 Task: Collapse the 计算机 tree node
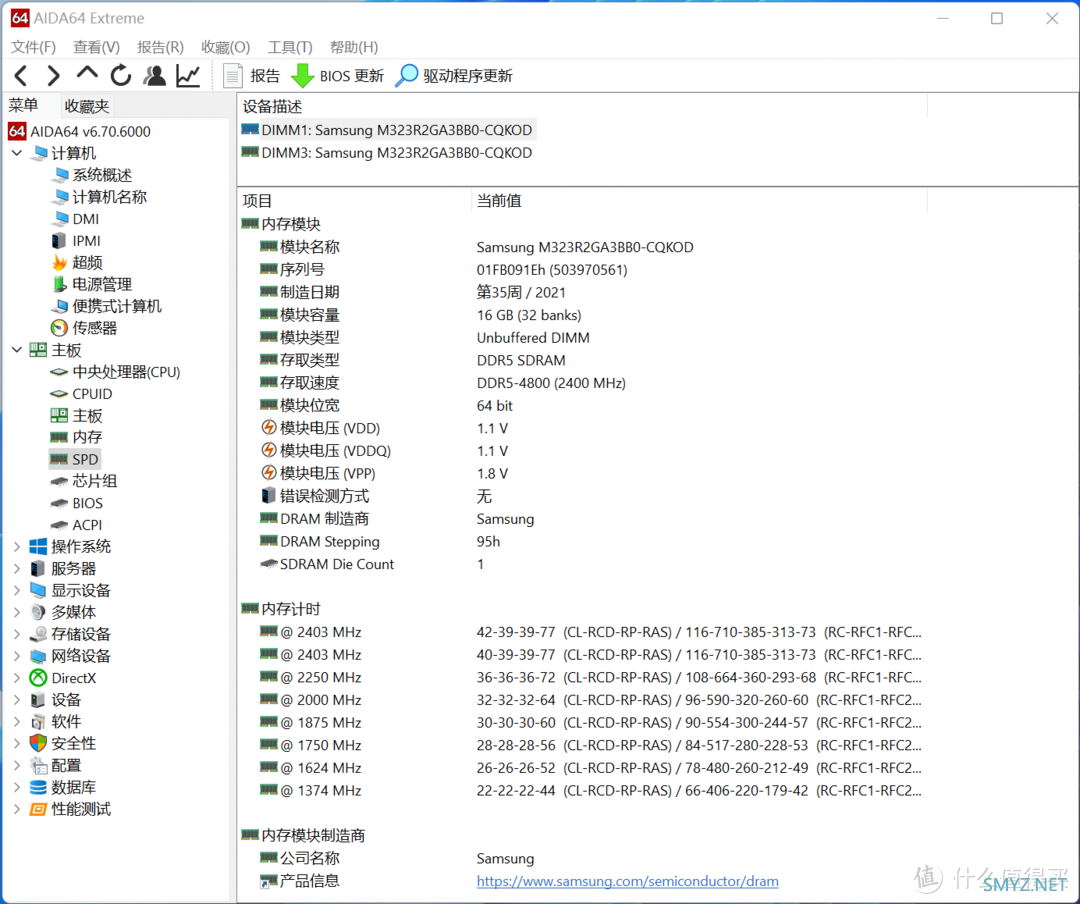(17, 153)
